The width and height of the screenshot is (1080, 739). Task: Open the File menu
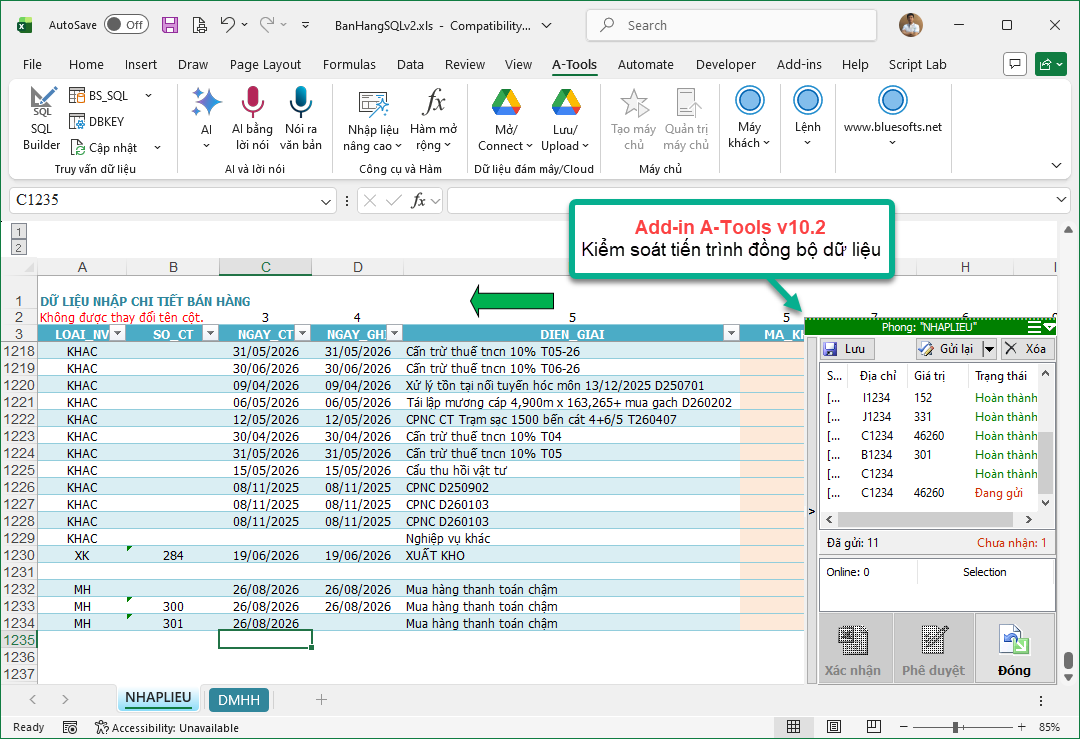click(x=32, y=65)
